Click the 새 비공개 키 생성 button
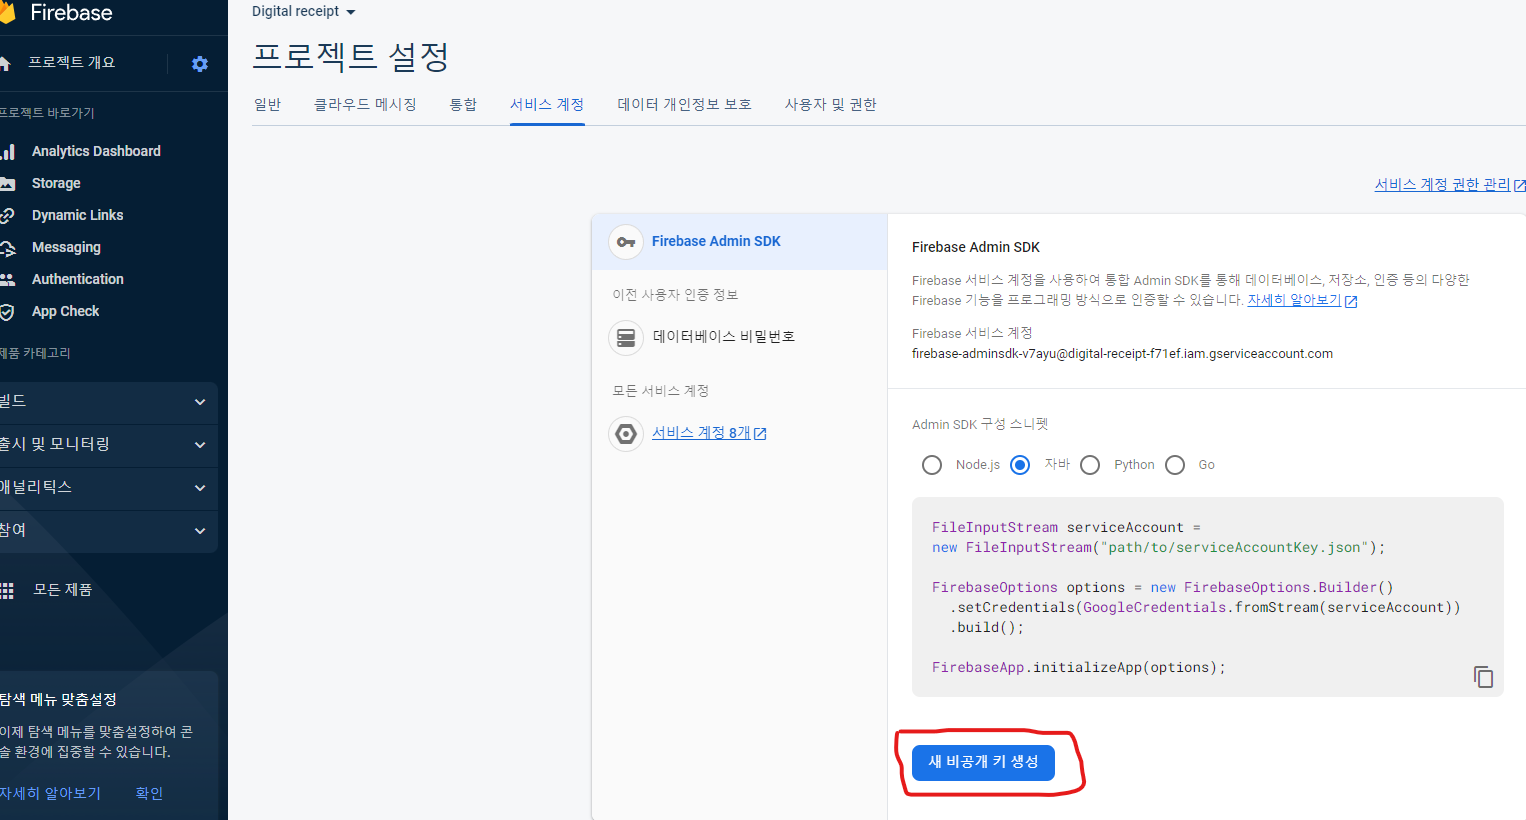This screenshot has width=1526, height=820. click(983, 762)
